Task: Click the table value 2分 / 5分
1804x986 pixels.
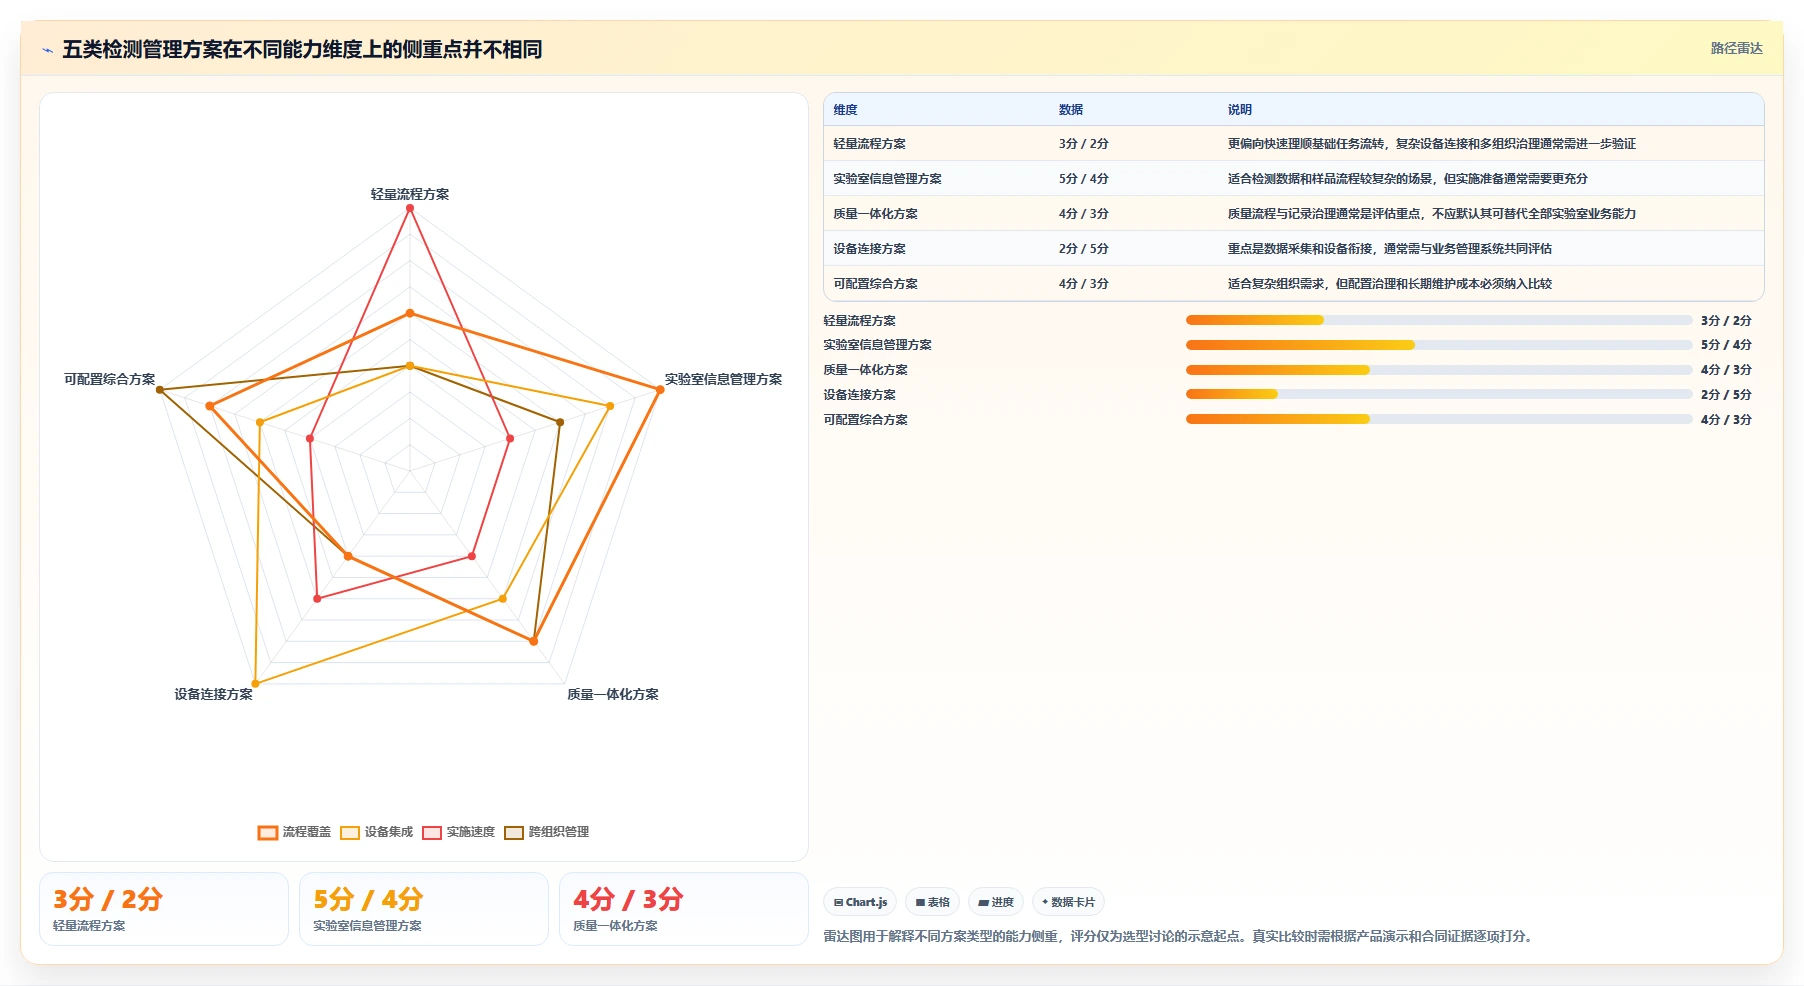Action: coord(1084,249)
